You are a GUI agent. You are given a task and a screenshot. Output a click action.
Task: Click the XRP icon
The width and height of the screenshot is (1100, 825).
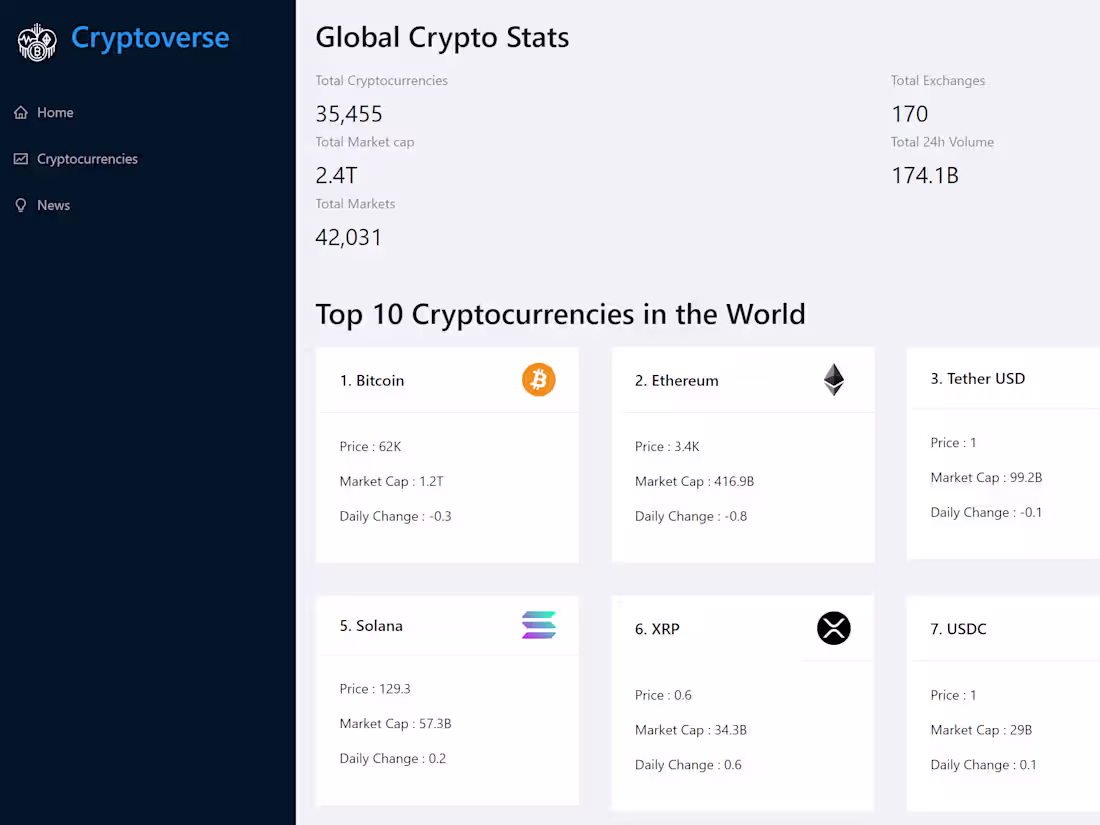(x=833, y=628)
